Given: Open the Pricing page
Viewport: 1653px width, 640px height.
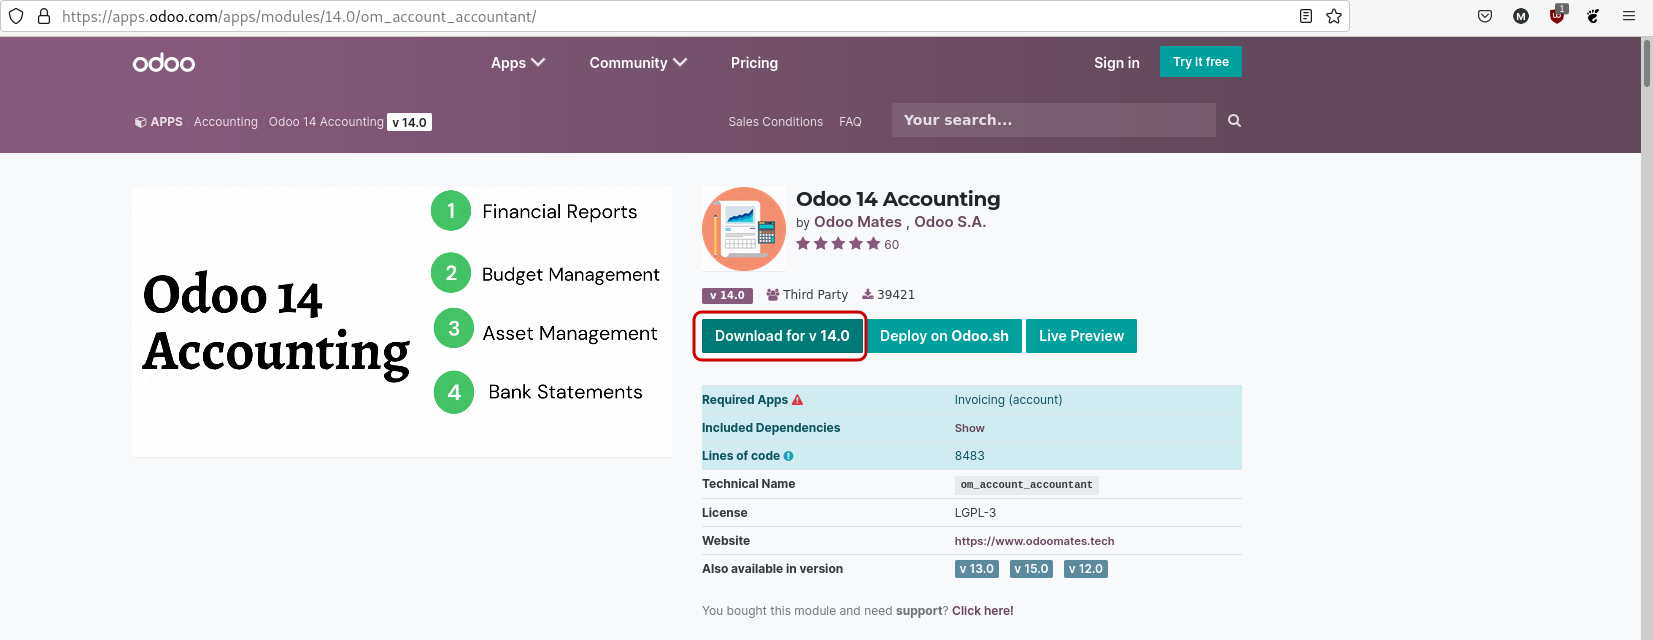Looking at the screenshot, I should point(754,63).
